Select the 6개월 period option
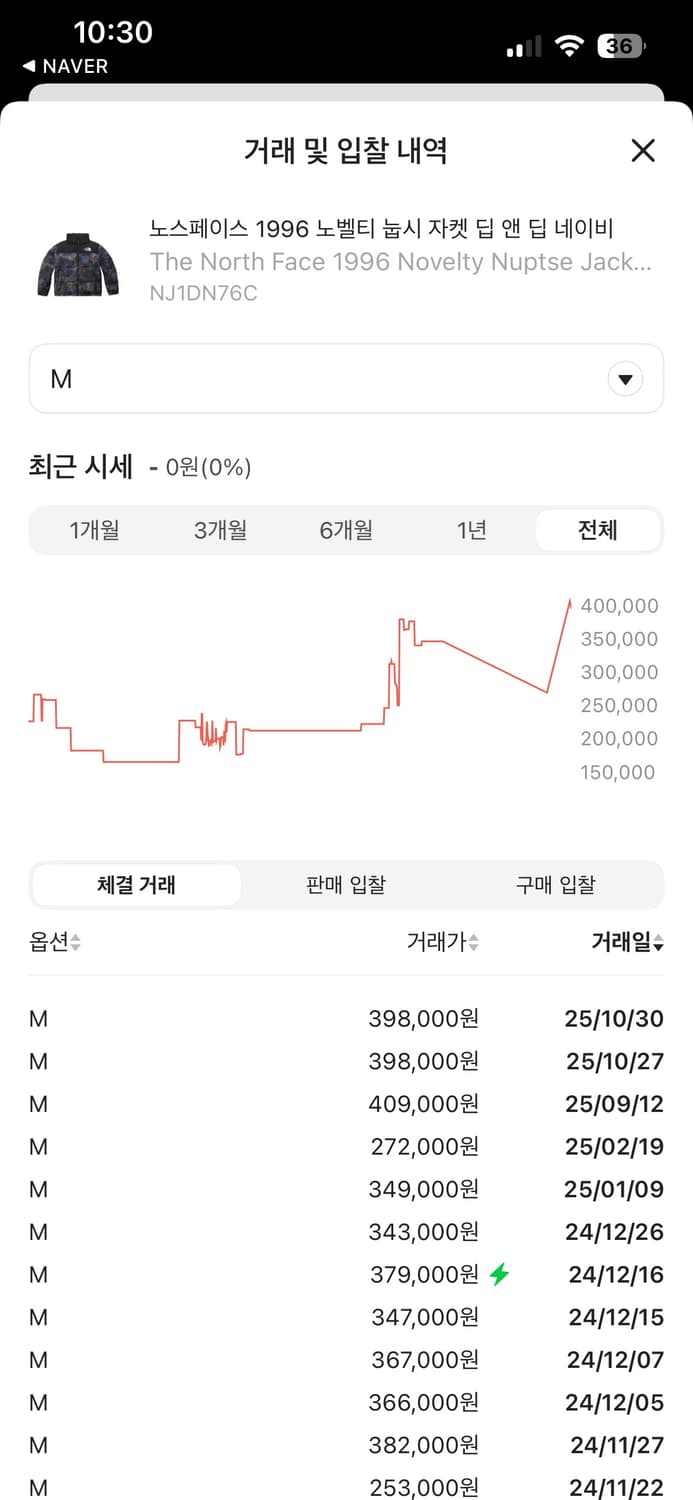 coord(346,530)
